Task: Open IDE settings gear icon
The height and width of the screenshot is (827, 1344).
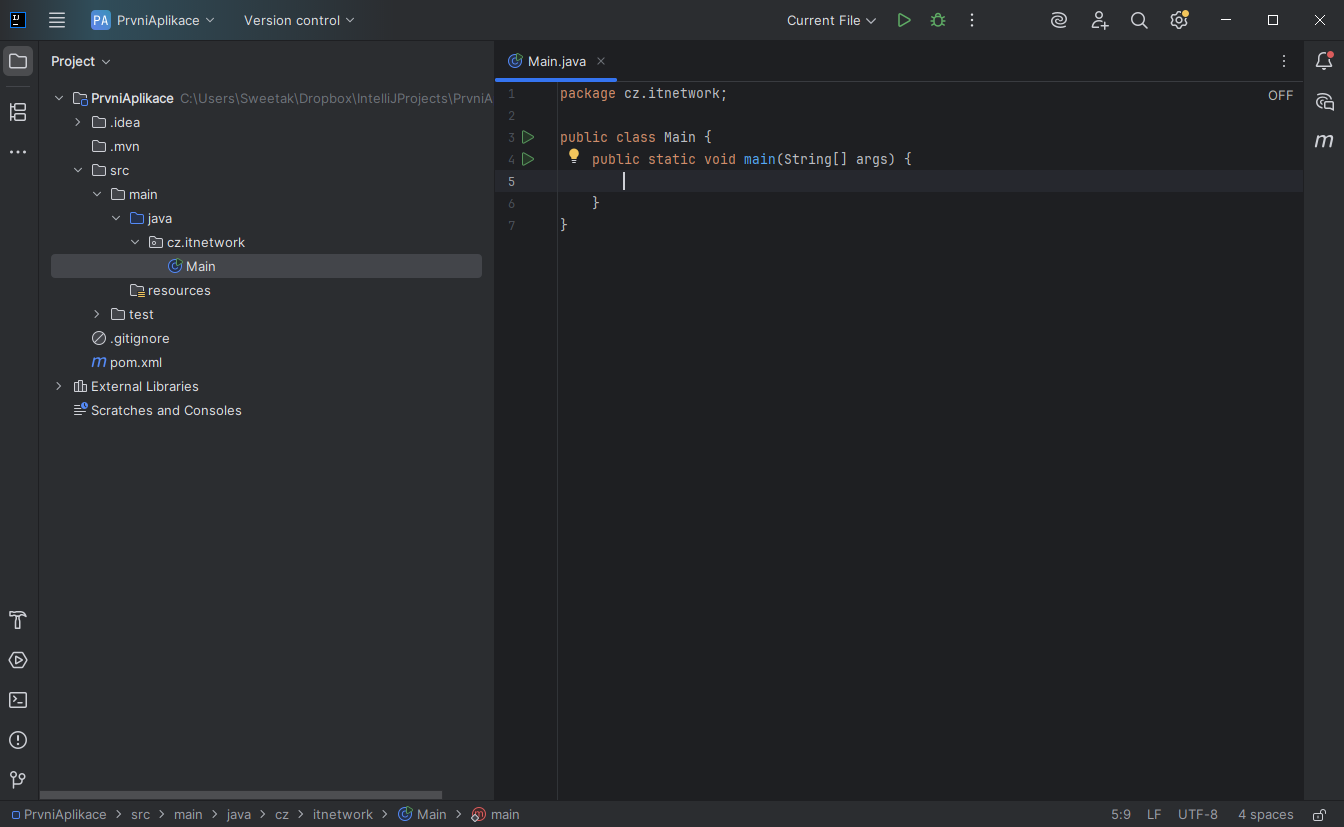Action: click(1179, 20)
